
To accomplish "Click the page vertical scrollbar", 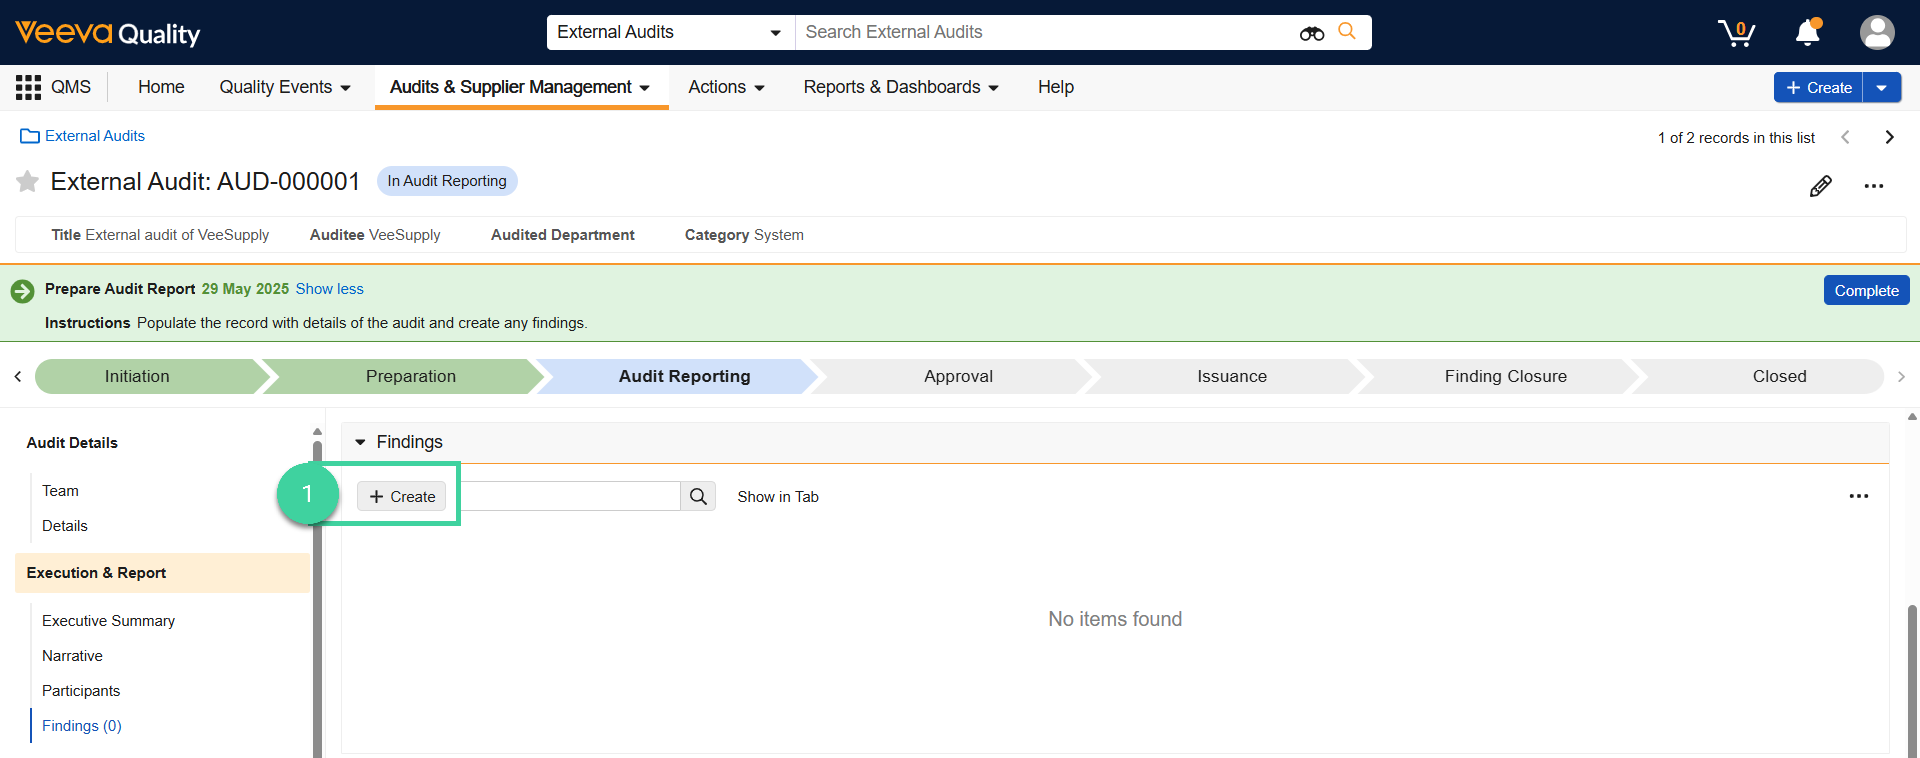I will 1912,680.
